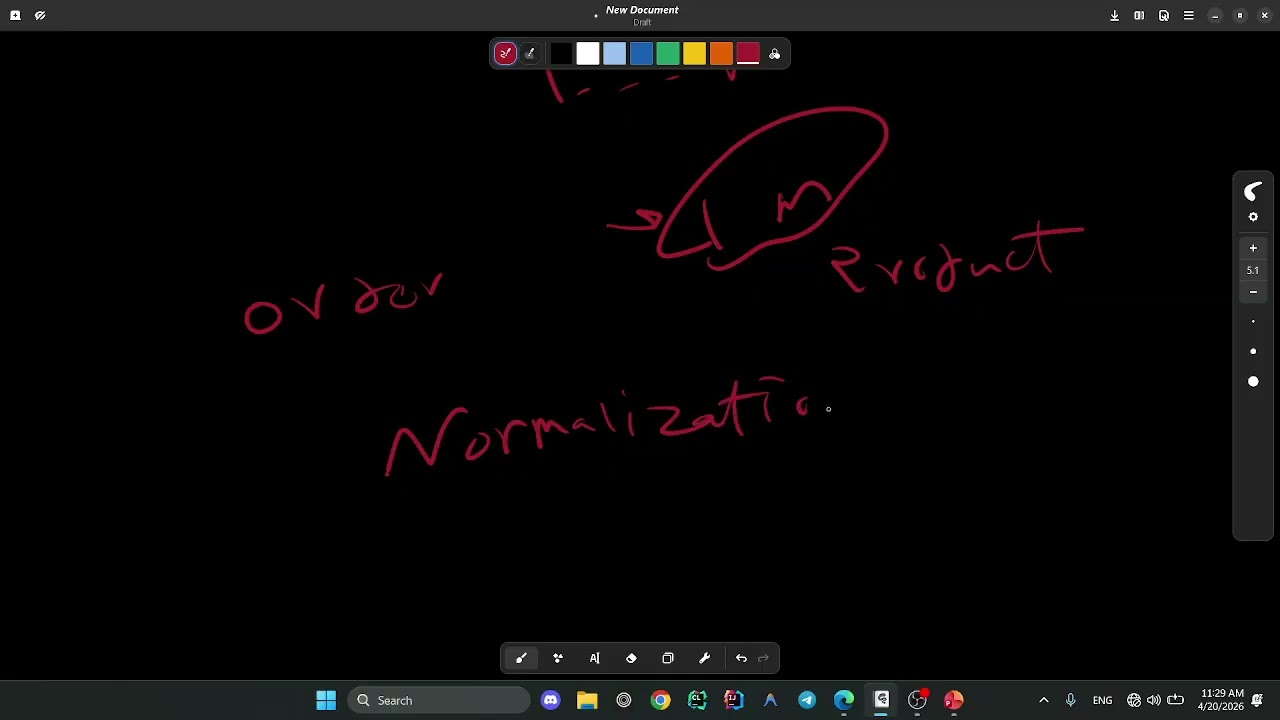
Task: Change the ENG input language
Action: pos(1102,700)
